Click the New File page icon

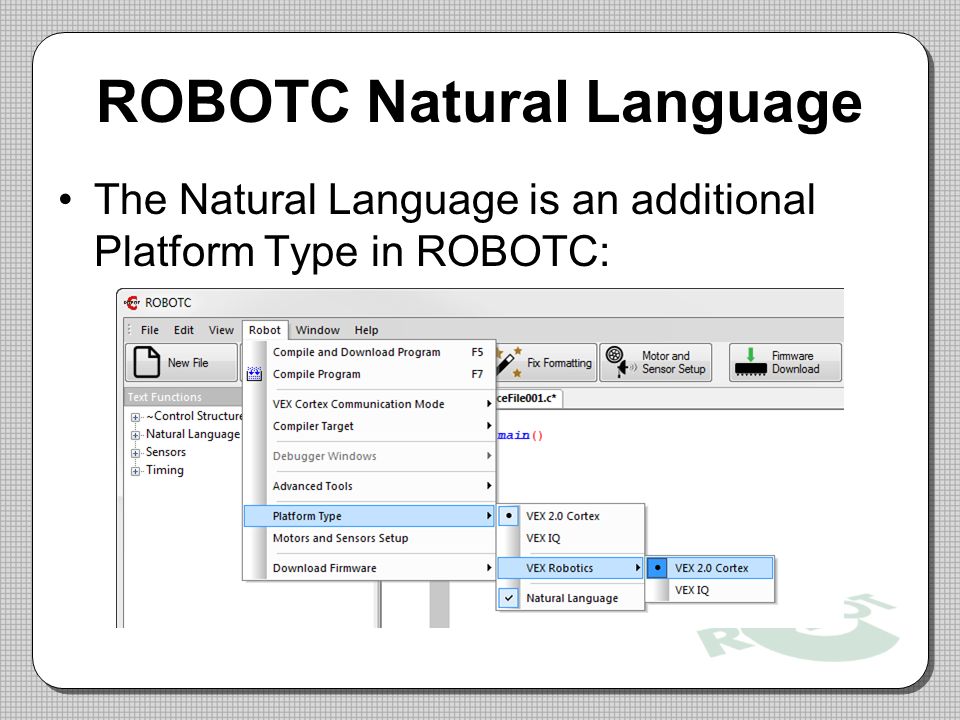[x=147, y=362]
